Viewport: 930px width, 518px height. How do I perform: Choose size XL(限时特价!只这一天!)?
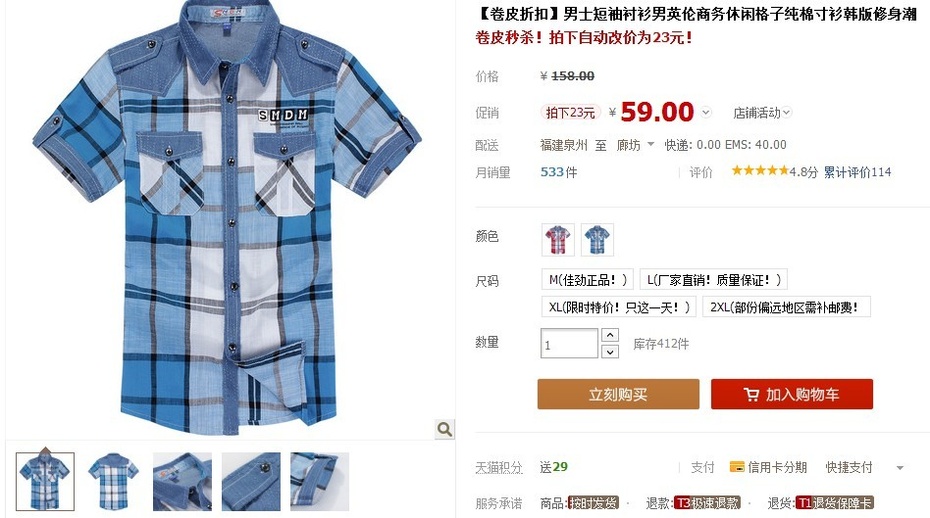click(619, 307)
